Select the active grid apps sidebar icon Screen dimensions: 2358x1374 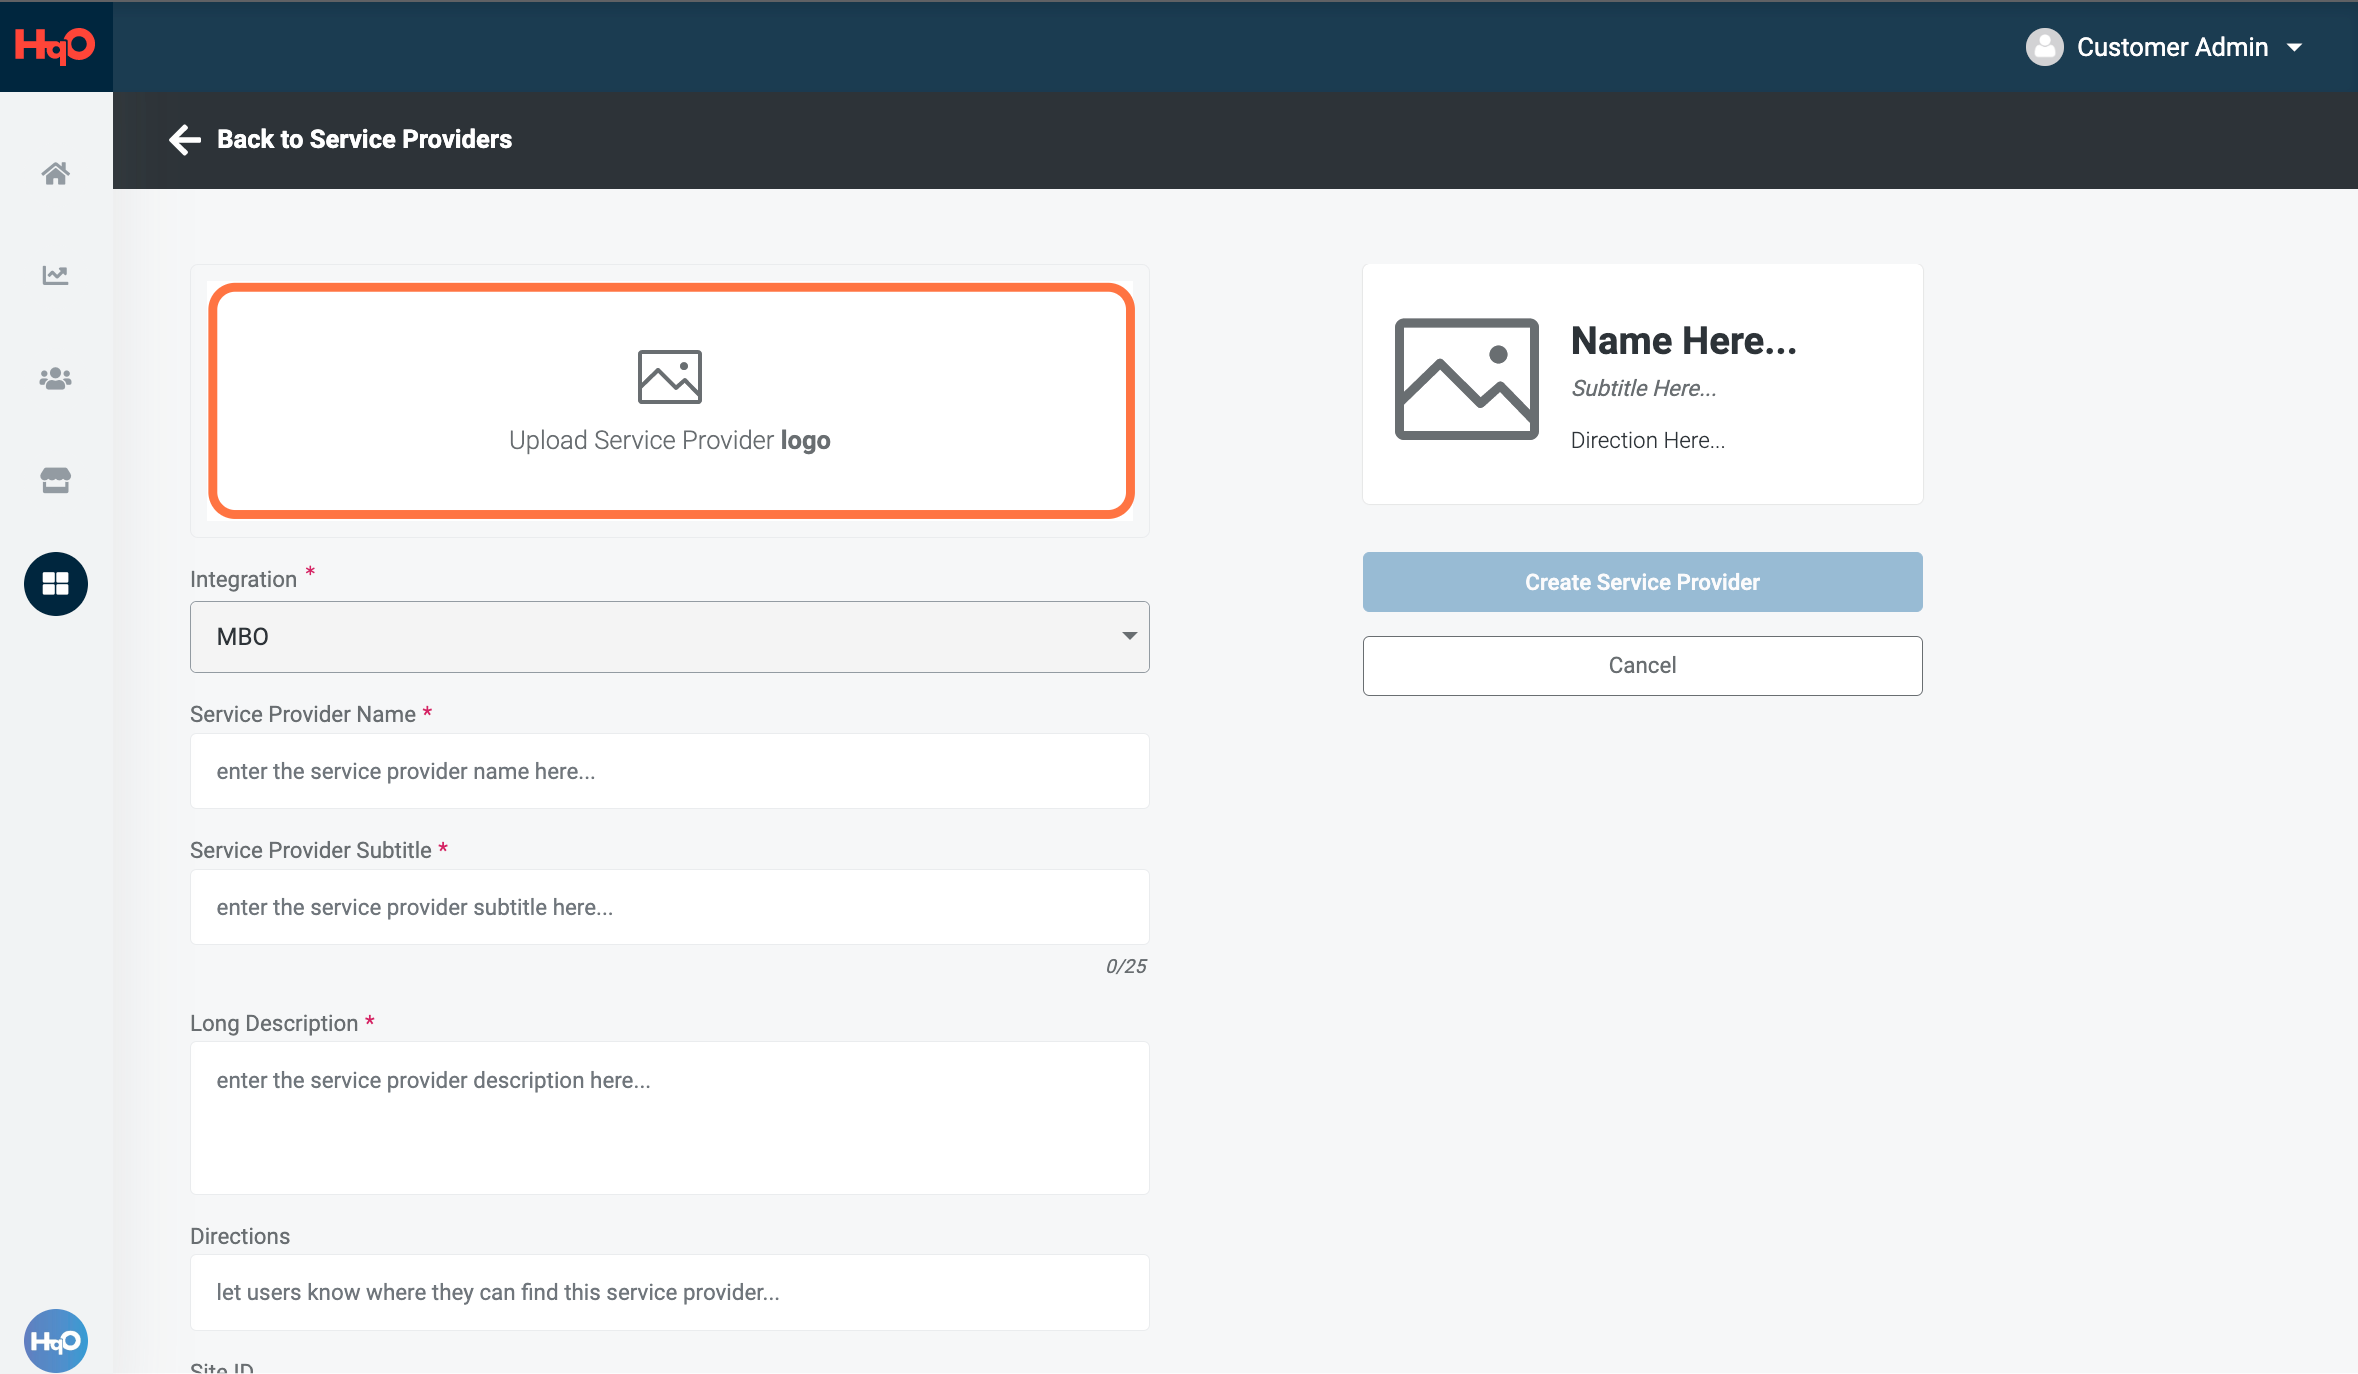coord(55,584)
